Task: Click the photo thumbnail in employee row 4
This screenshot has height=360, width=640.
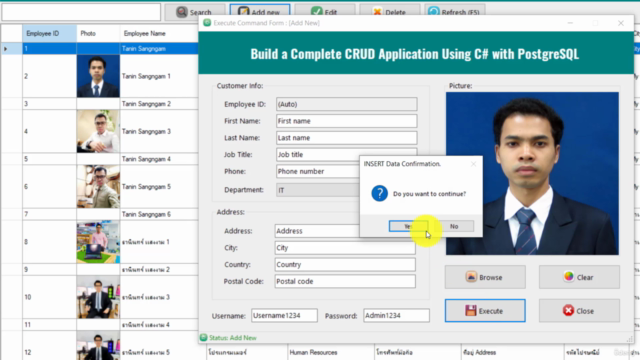Action: [98, 131]
